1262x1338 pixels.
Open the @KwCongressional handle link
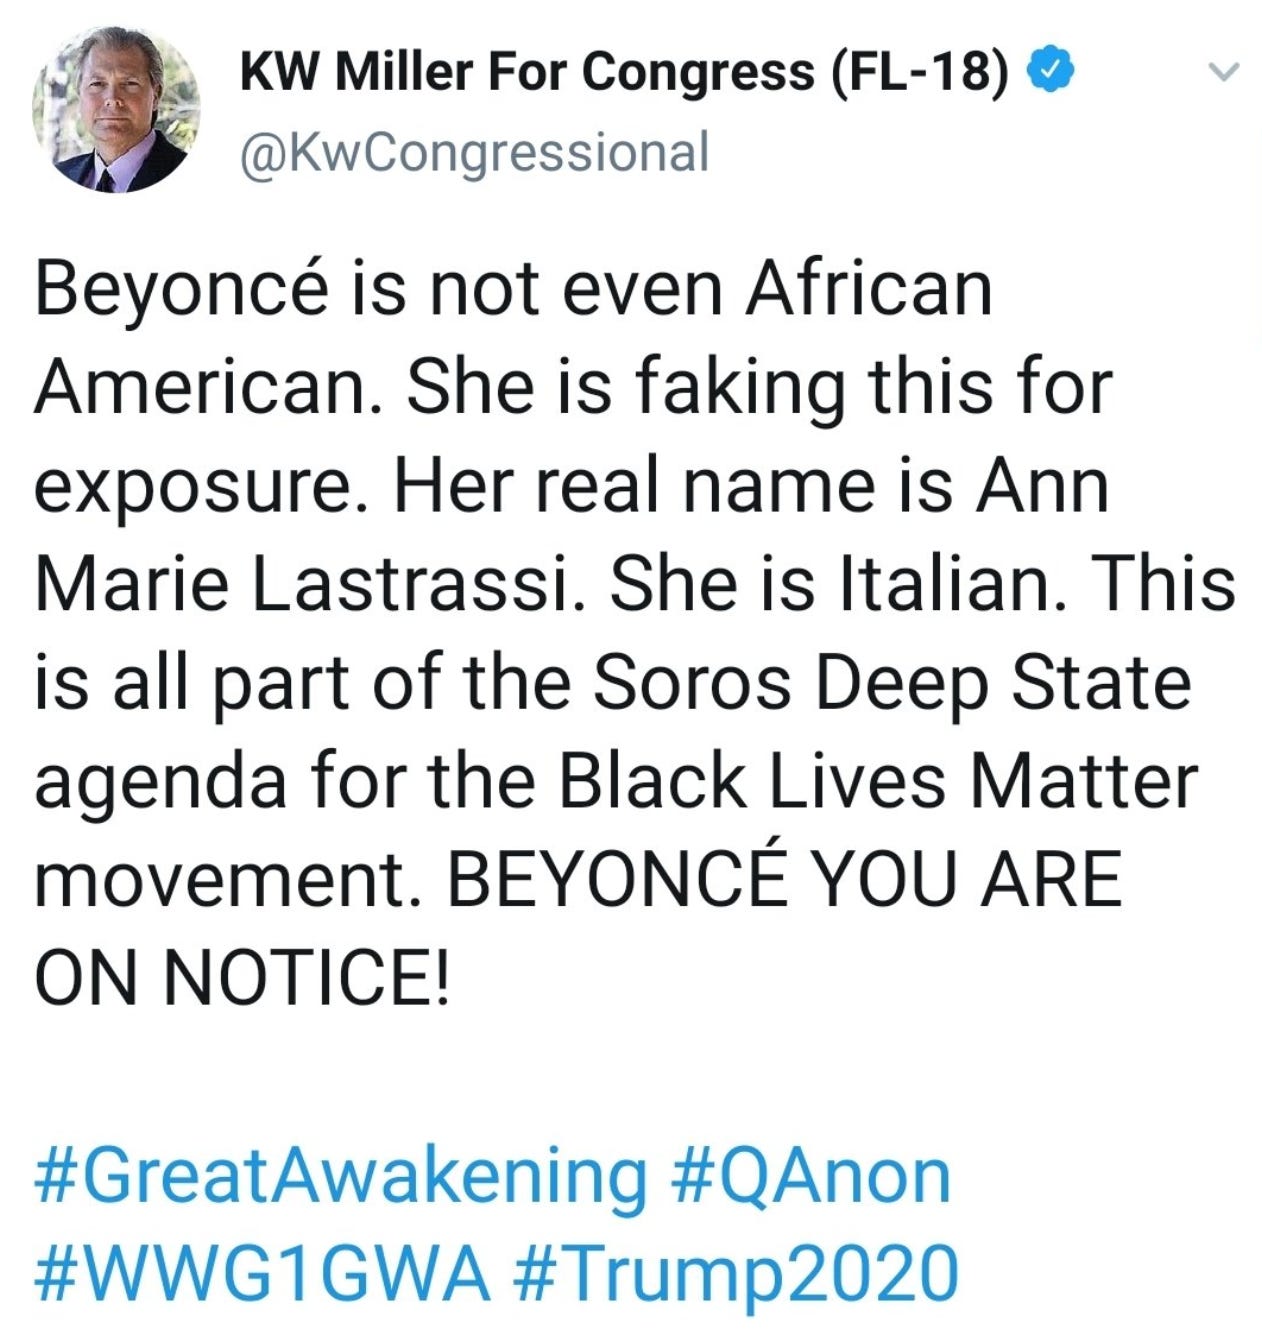pyautogui.click(x=474, y=152)
